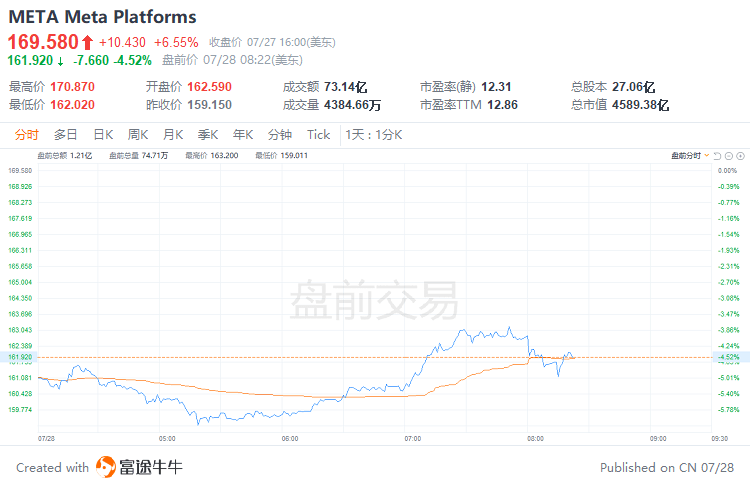Select the 分时 tab
This screenshot has width=750, height=488.
pyautogui.click(x=26, y=135)
